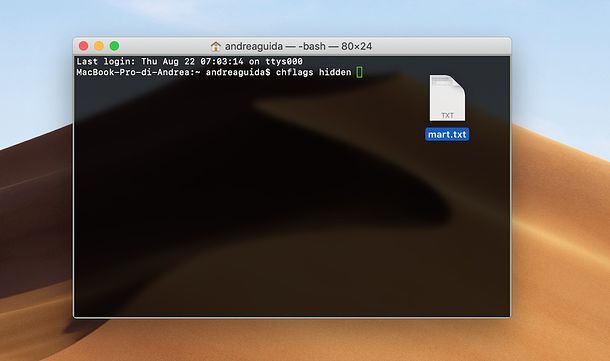
Task: Click the home folder icon in title bar
Action: click(216, 47)
